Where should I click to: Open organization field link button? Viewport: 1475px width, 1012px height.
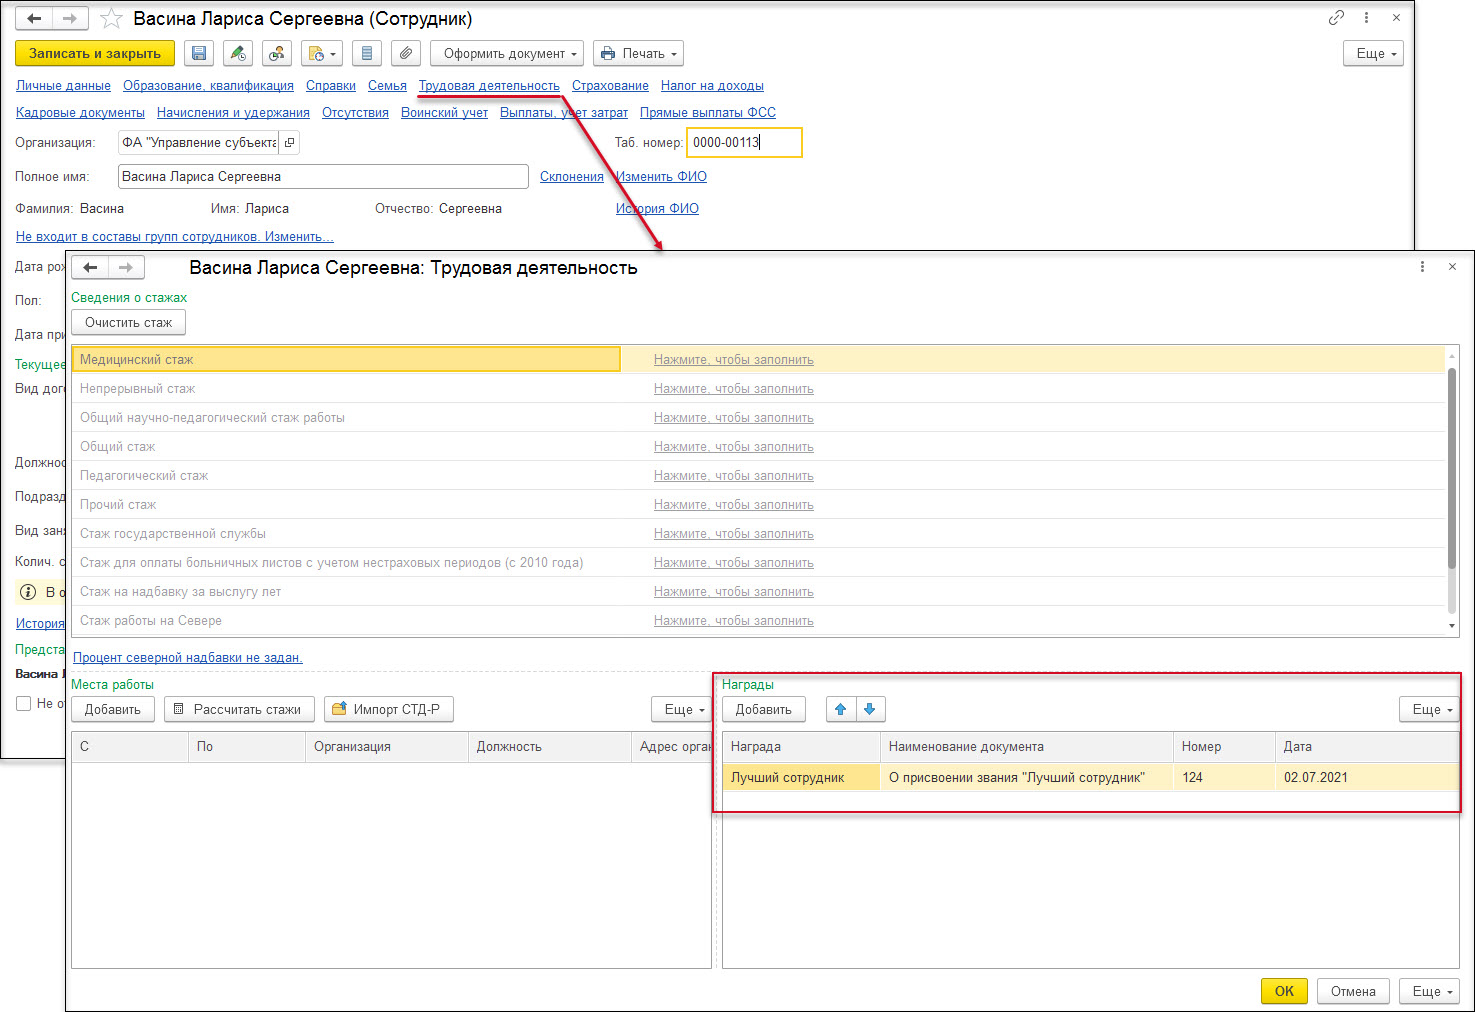coord(289,143)
